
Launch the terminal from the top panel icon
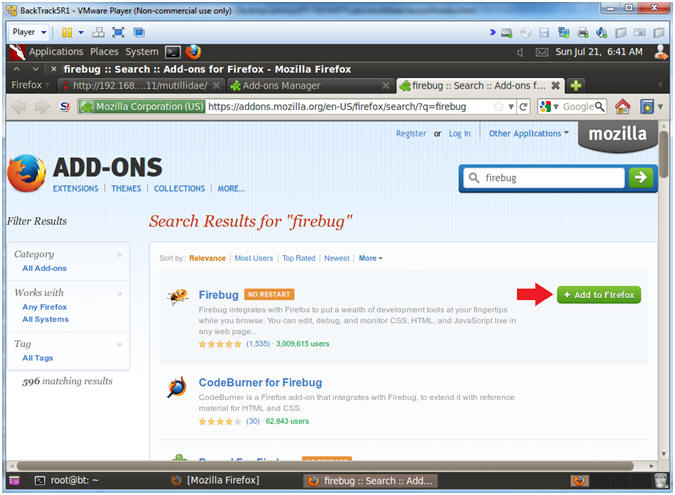(x=173, y=52)
